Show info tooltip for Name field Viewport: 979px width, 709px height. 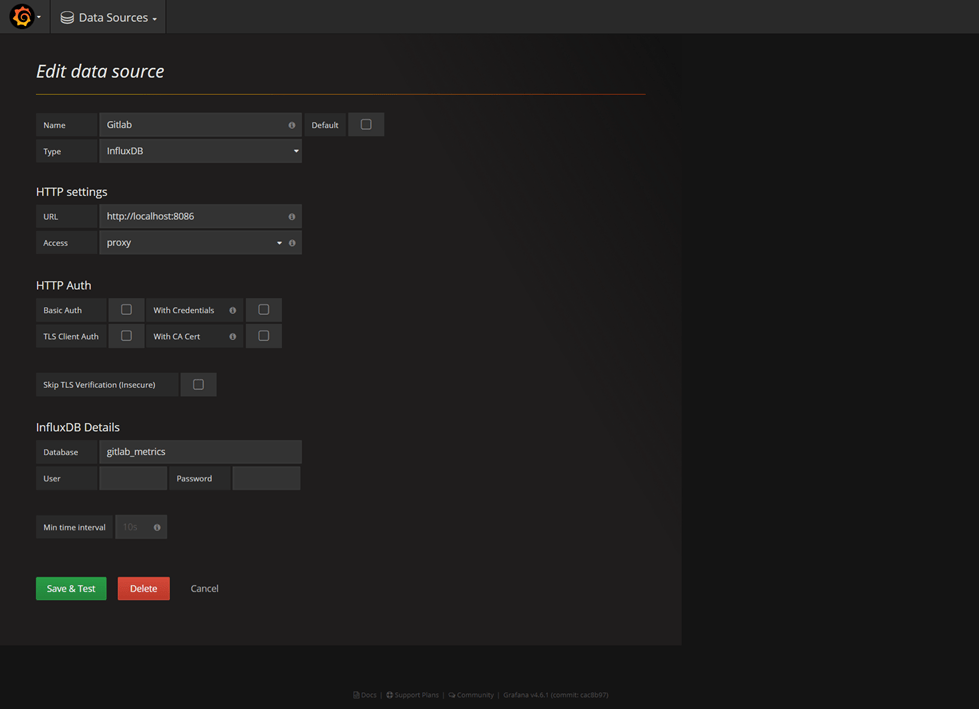pyautogui.click(x=292, y=125)
